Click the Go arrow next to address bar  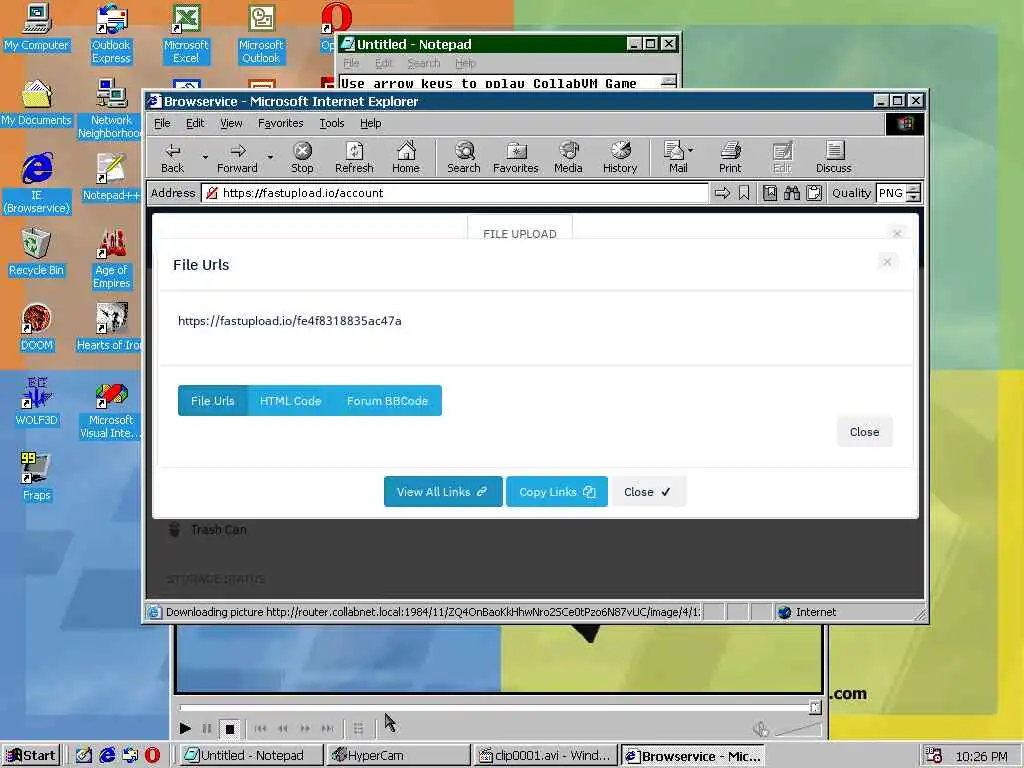pyautogui.click(x=722, y=193)
